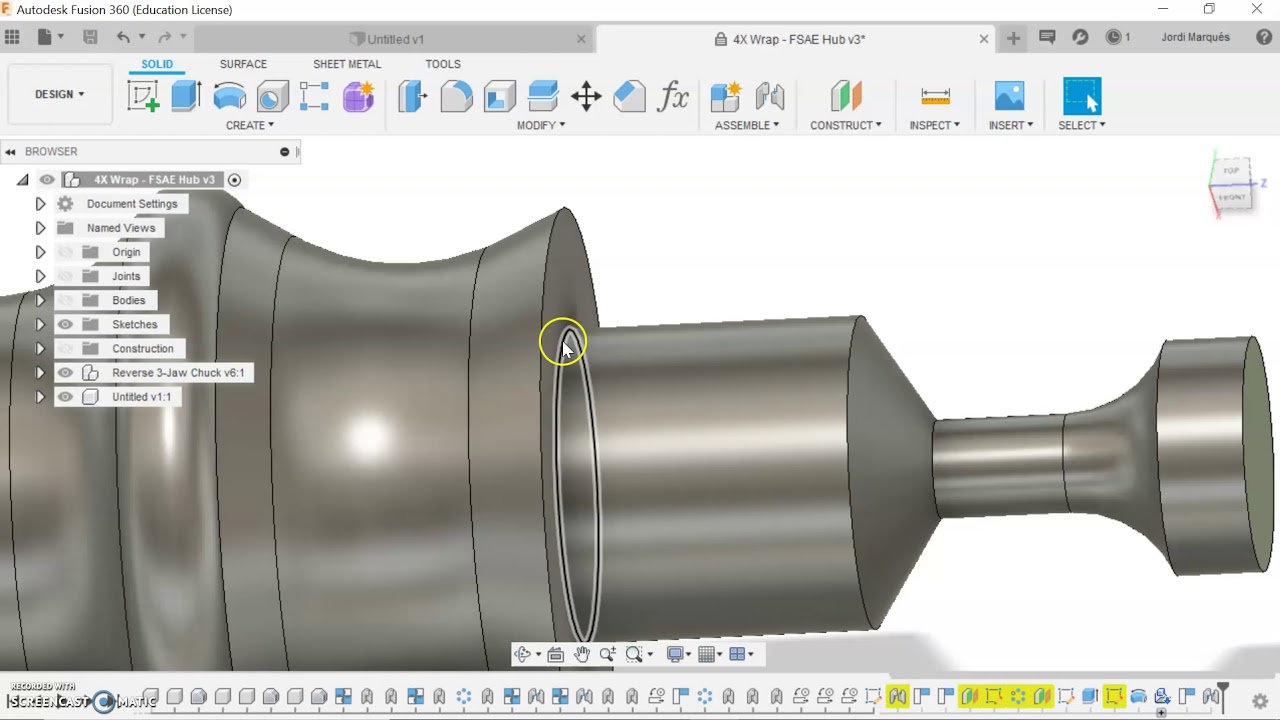This screenshot has width=1280, height=720.
Task: Open the CONSTRUCT dropdown menu
Action: coord(846,125)
